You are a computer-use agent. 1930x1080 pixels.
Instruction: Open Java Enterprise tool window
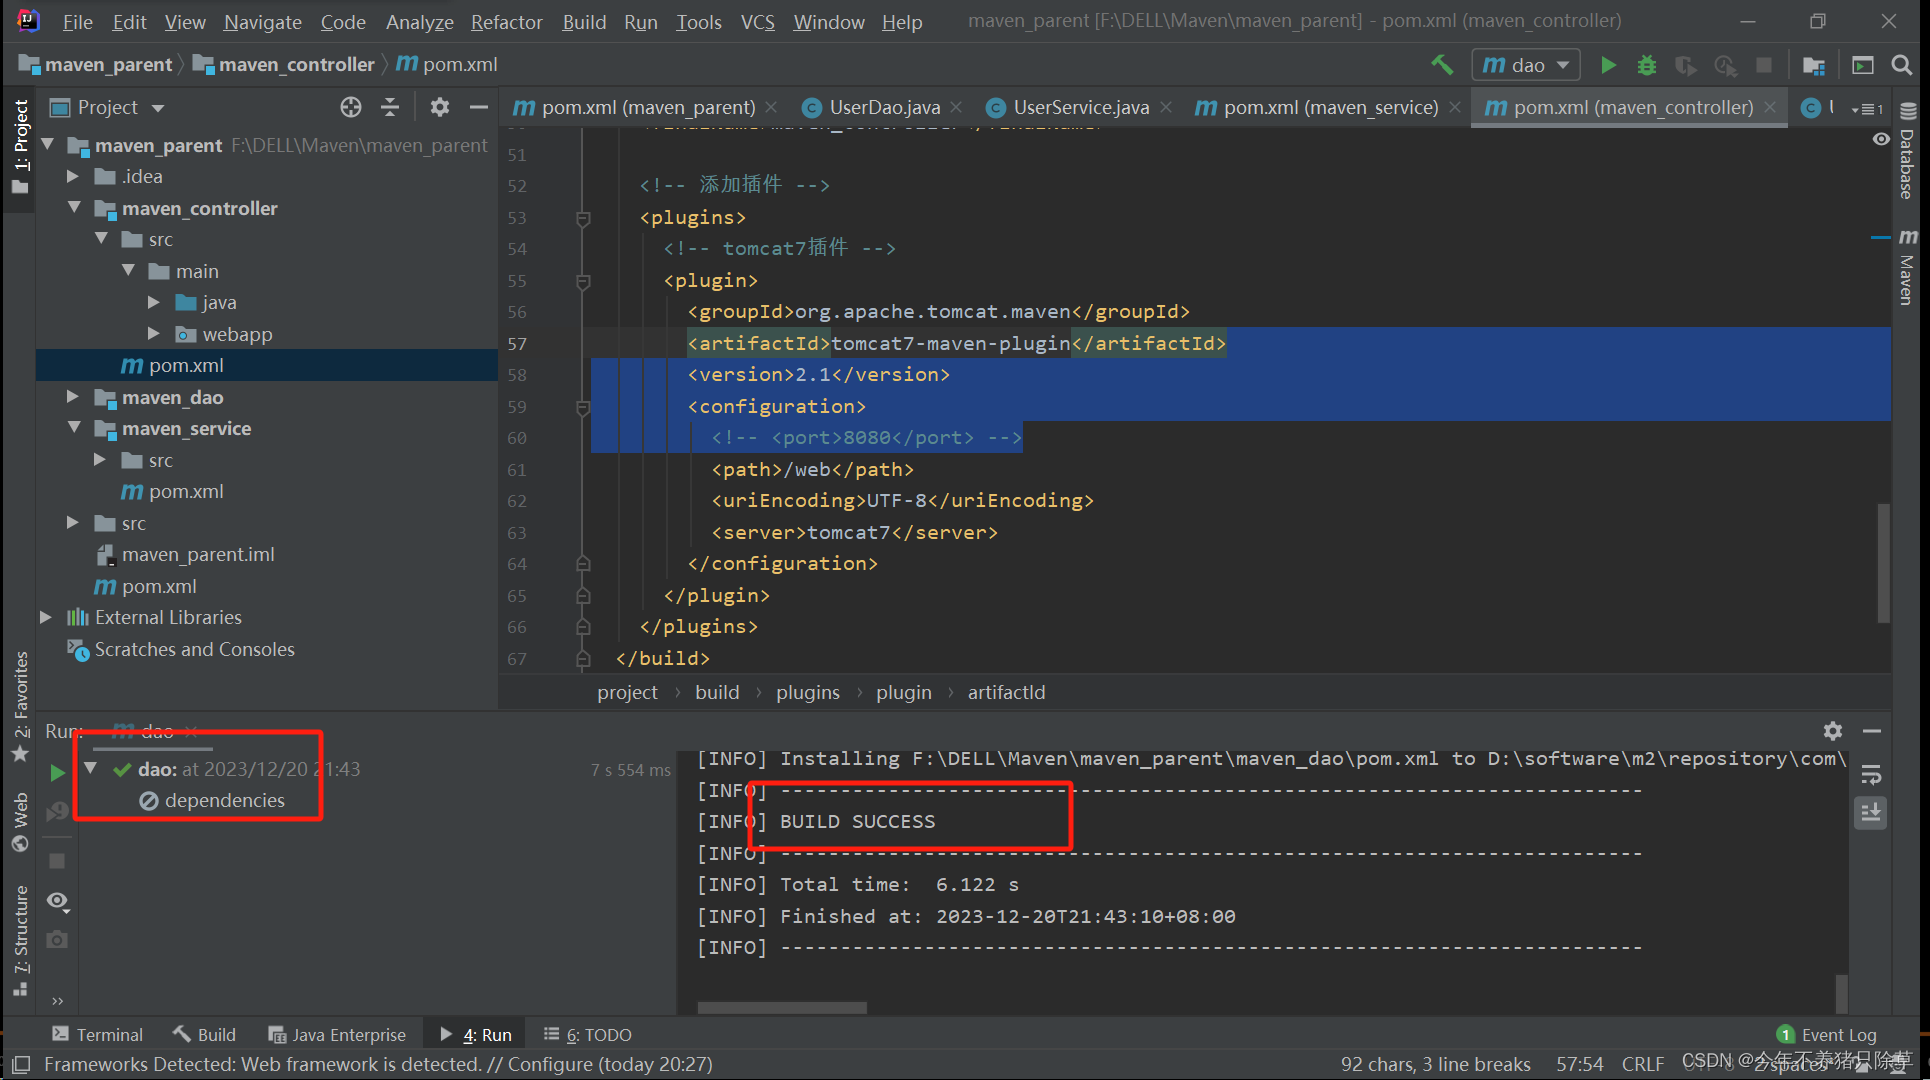(x=337, y=1035)
